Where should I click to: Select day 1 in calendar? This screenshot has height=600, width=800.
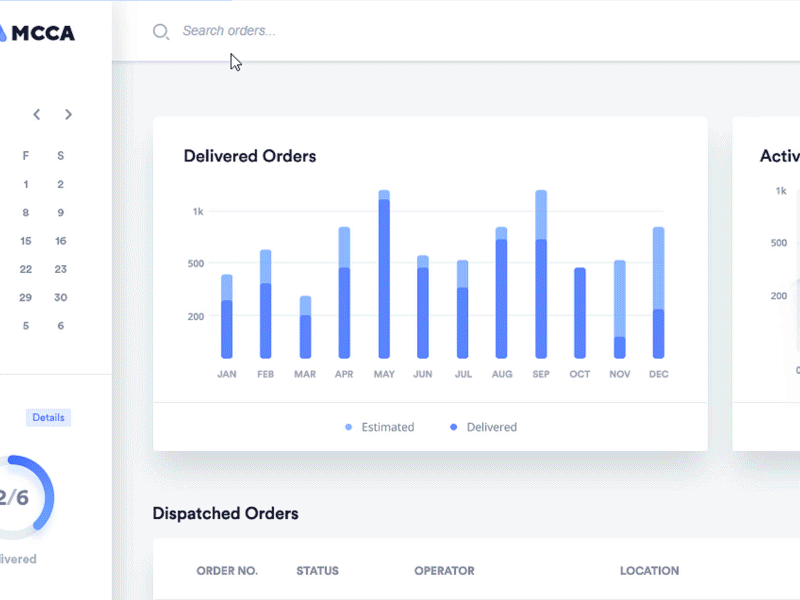[26, 184]
